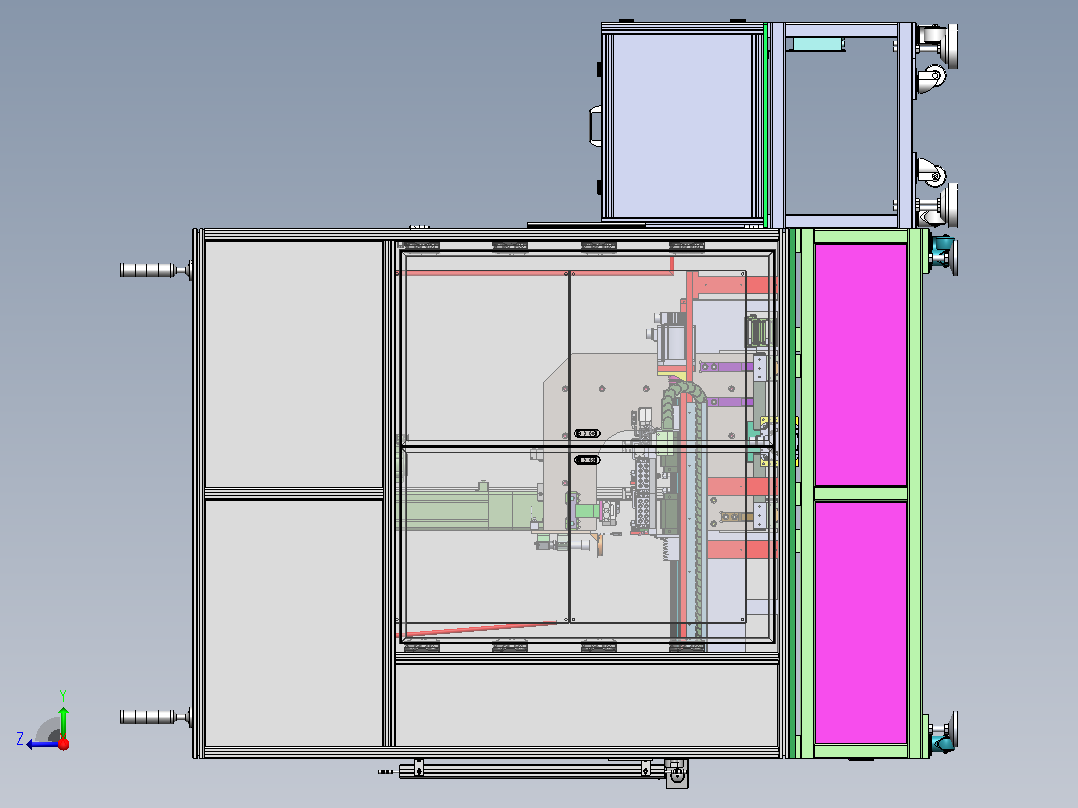Select the latch at the bottom rail's right end
The height and width of the screenshot is (808, 1078).
click(676, 774)
